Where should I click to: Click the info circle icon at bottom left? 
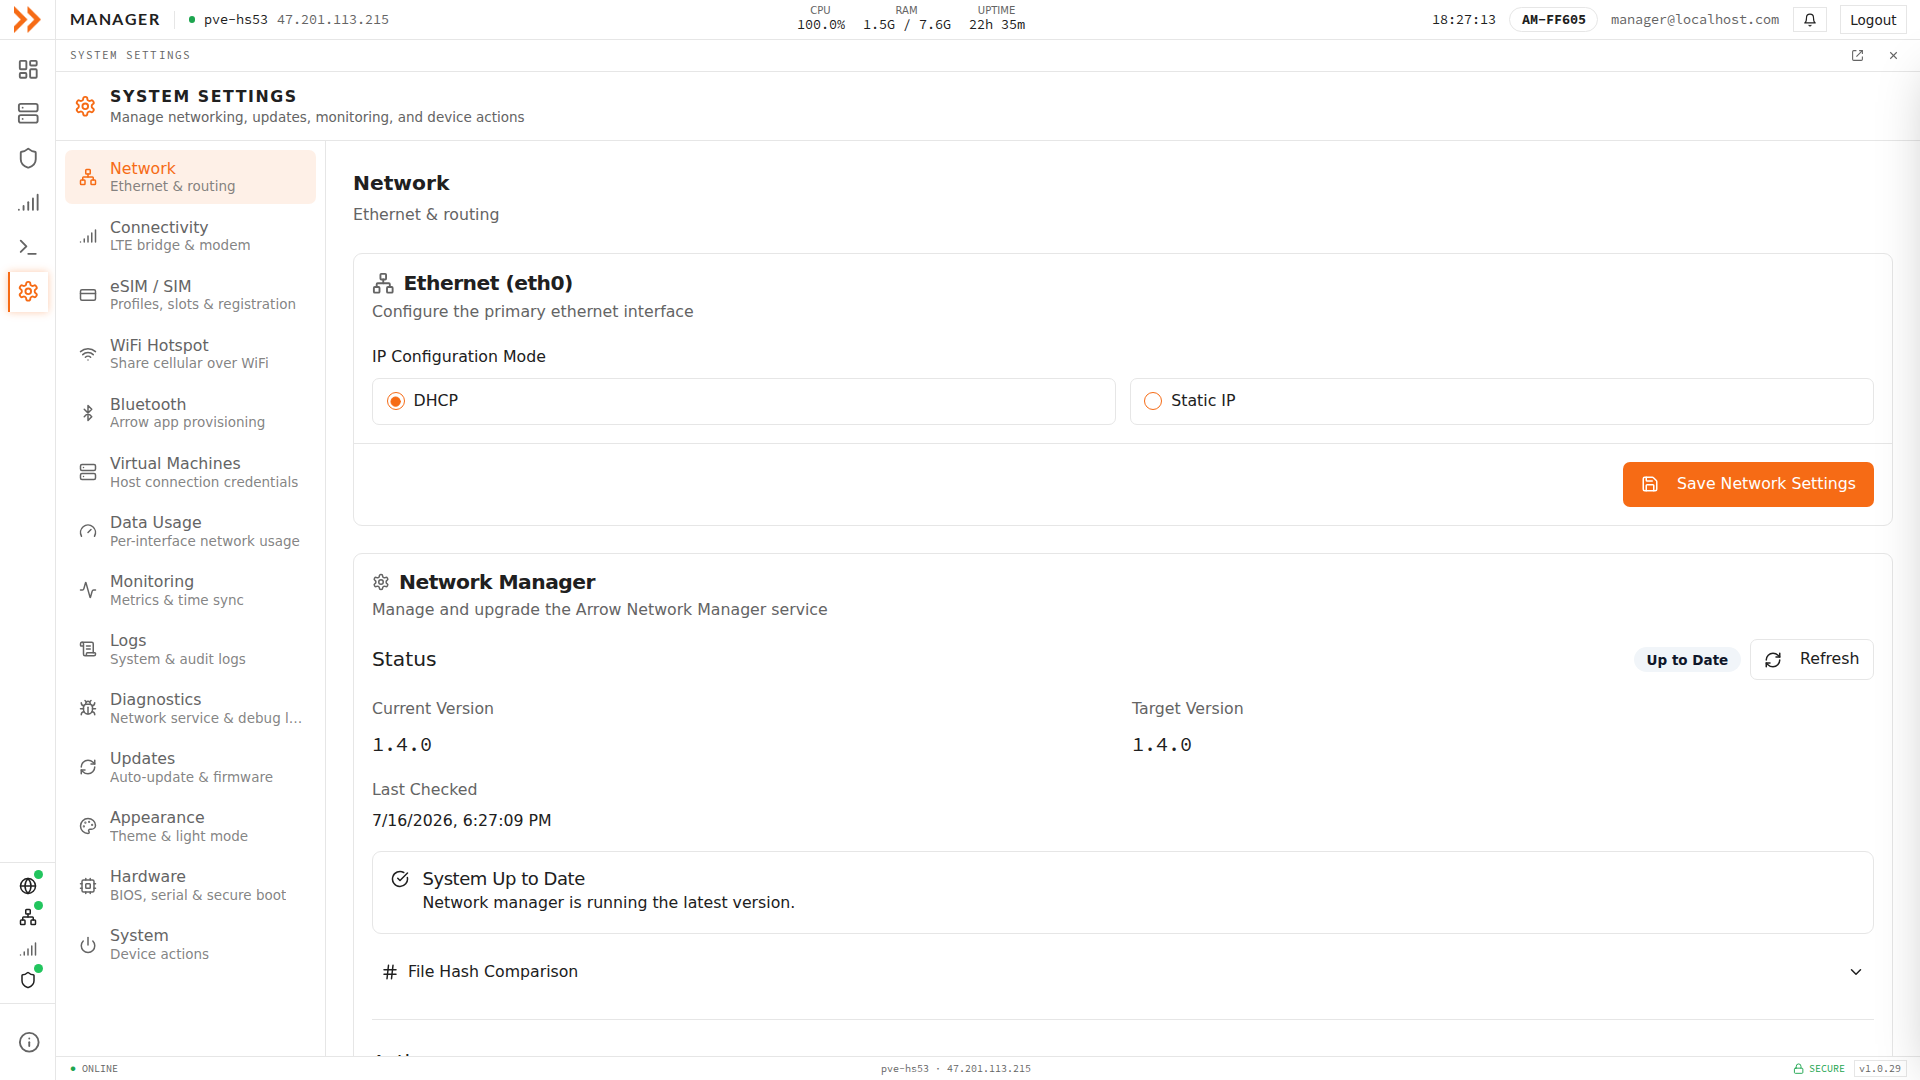(x=29, y=1042)
